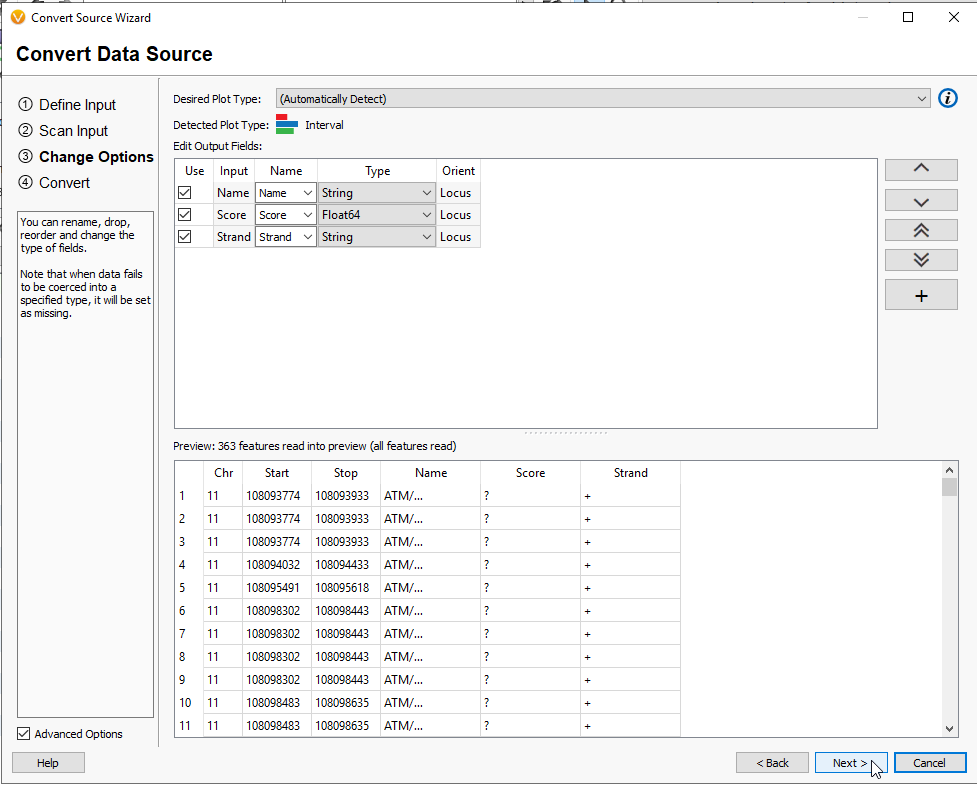Add a new output field with the plus button
977x787 pixels.
[920, 294]
